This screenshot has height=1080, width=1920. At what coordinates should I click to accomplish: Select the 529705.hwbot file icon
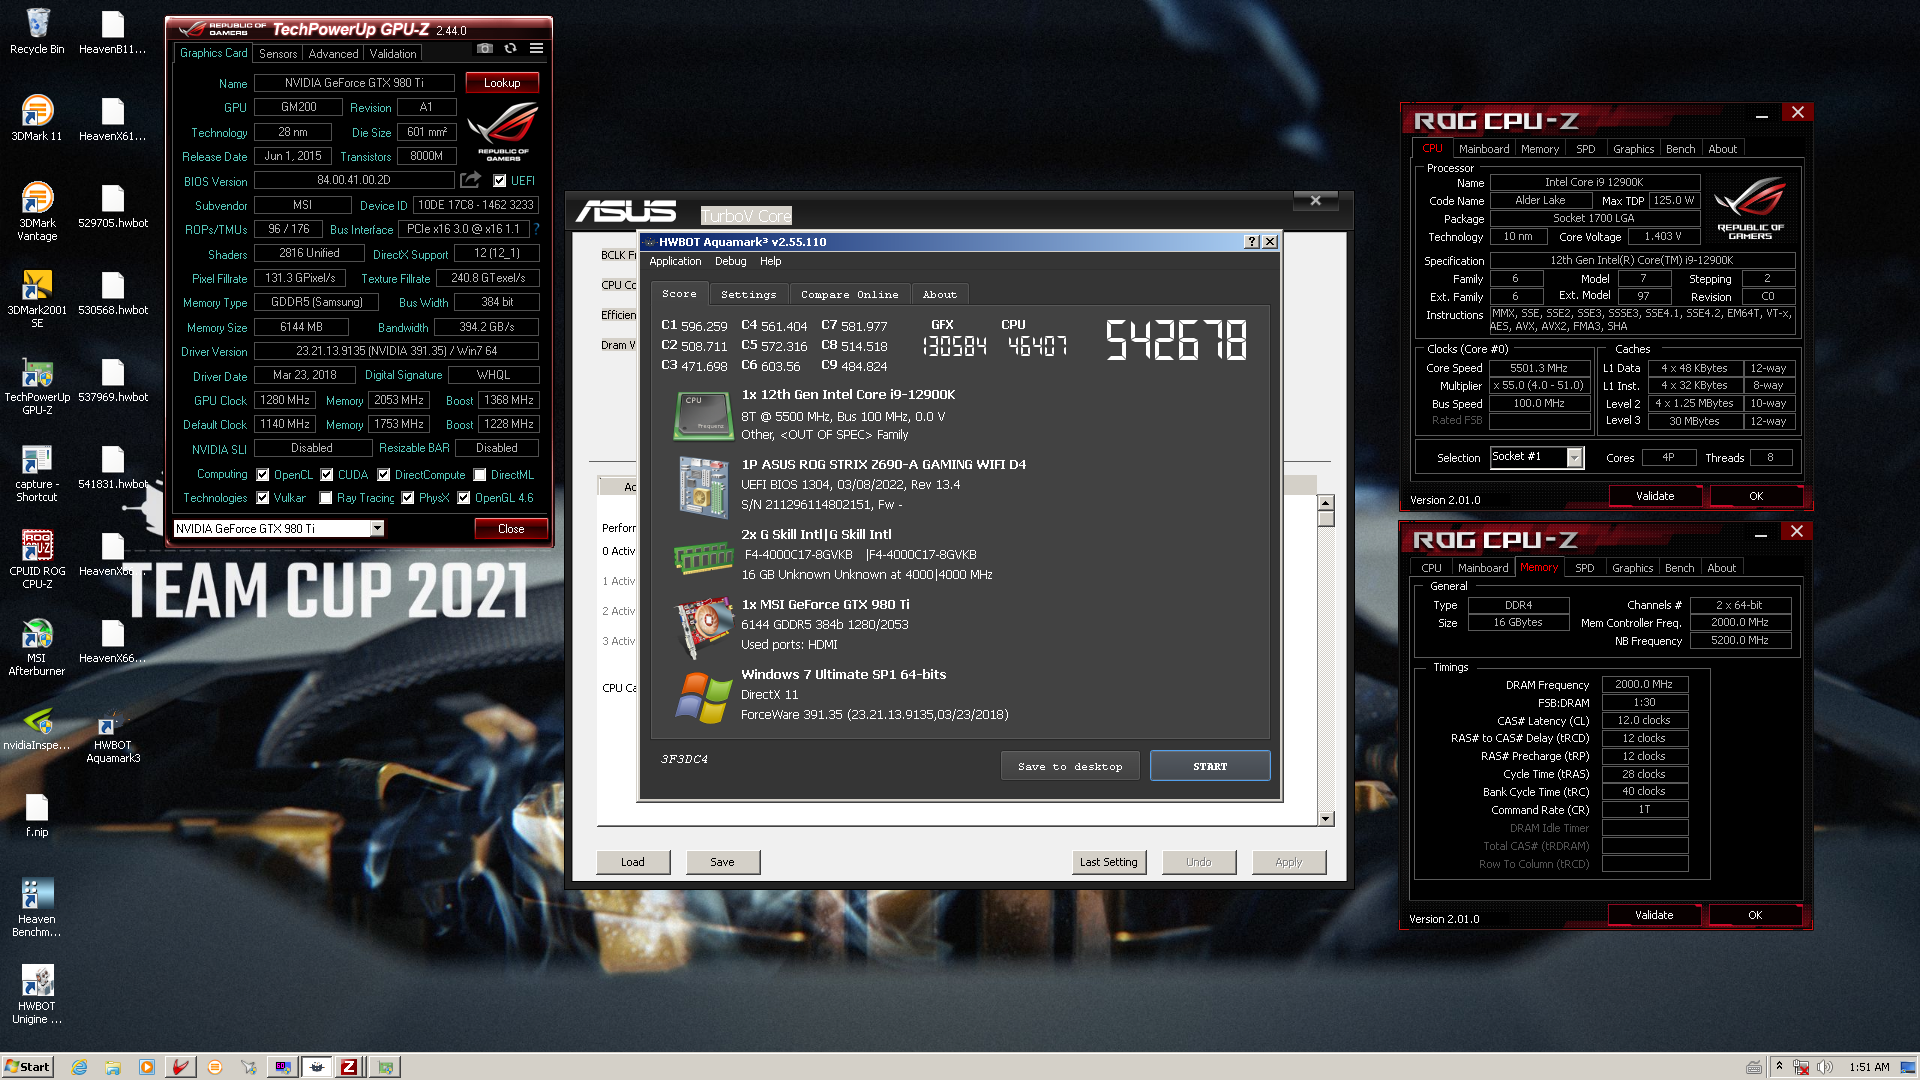112,205
